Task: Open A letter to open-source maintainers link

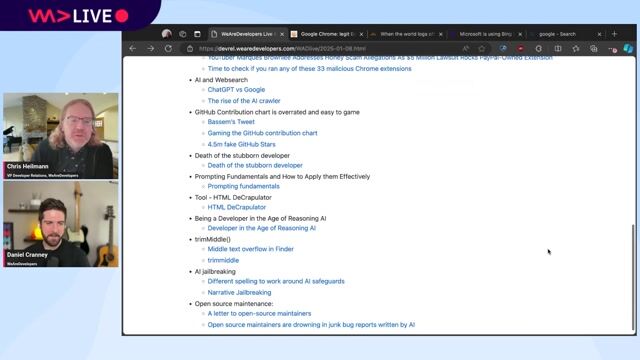Action: (x=259, y=313)
